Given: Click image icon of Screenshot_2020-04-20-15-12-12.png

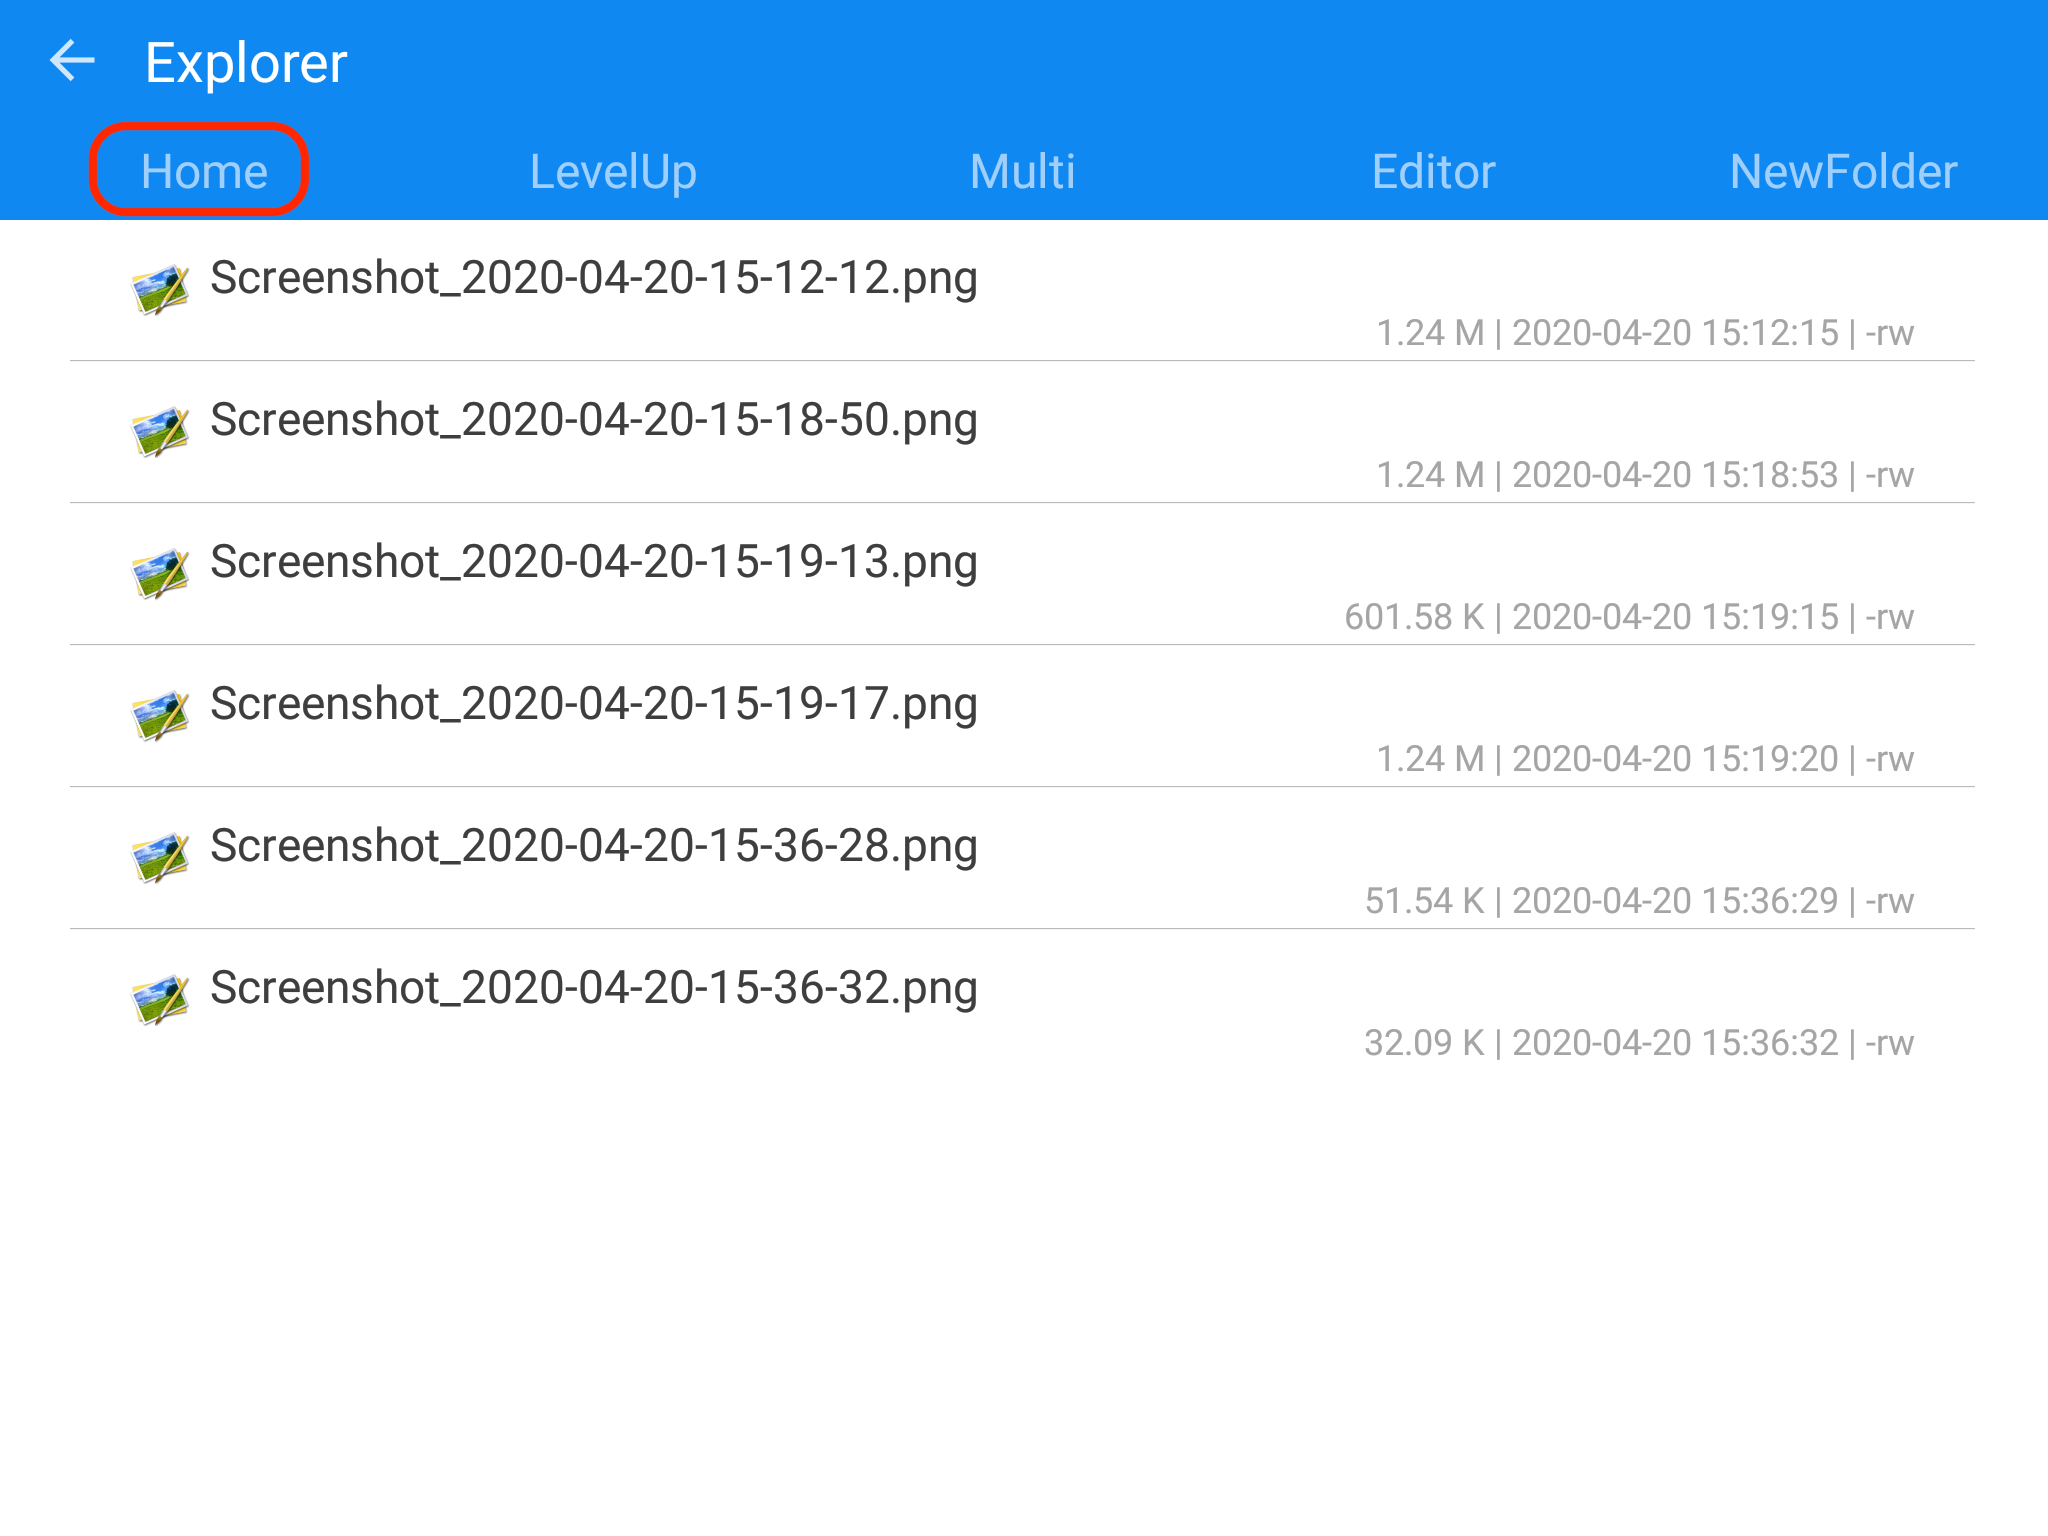Looking at the screenshot, I should (x=160, y=289).
